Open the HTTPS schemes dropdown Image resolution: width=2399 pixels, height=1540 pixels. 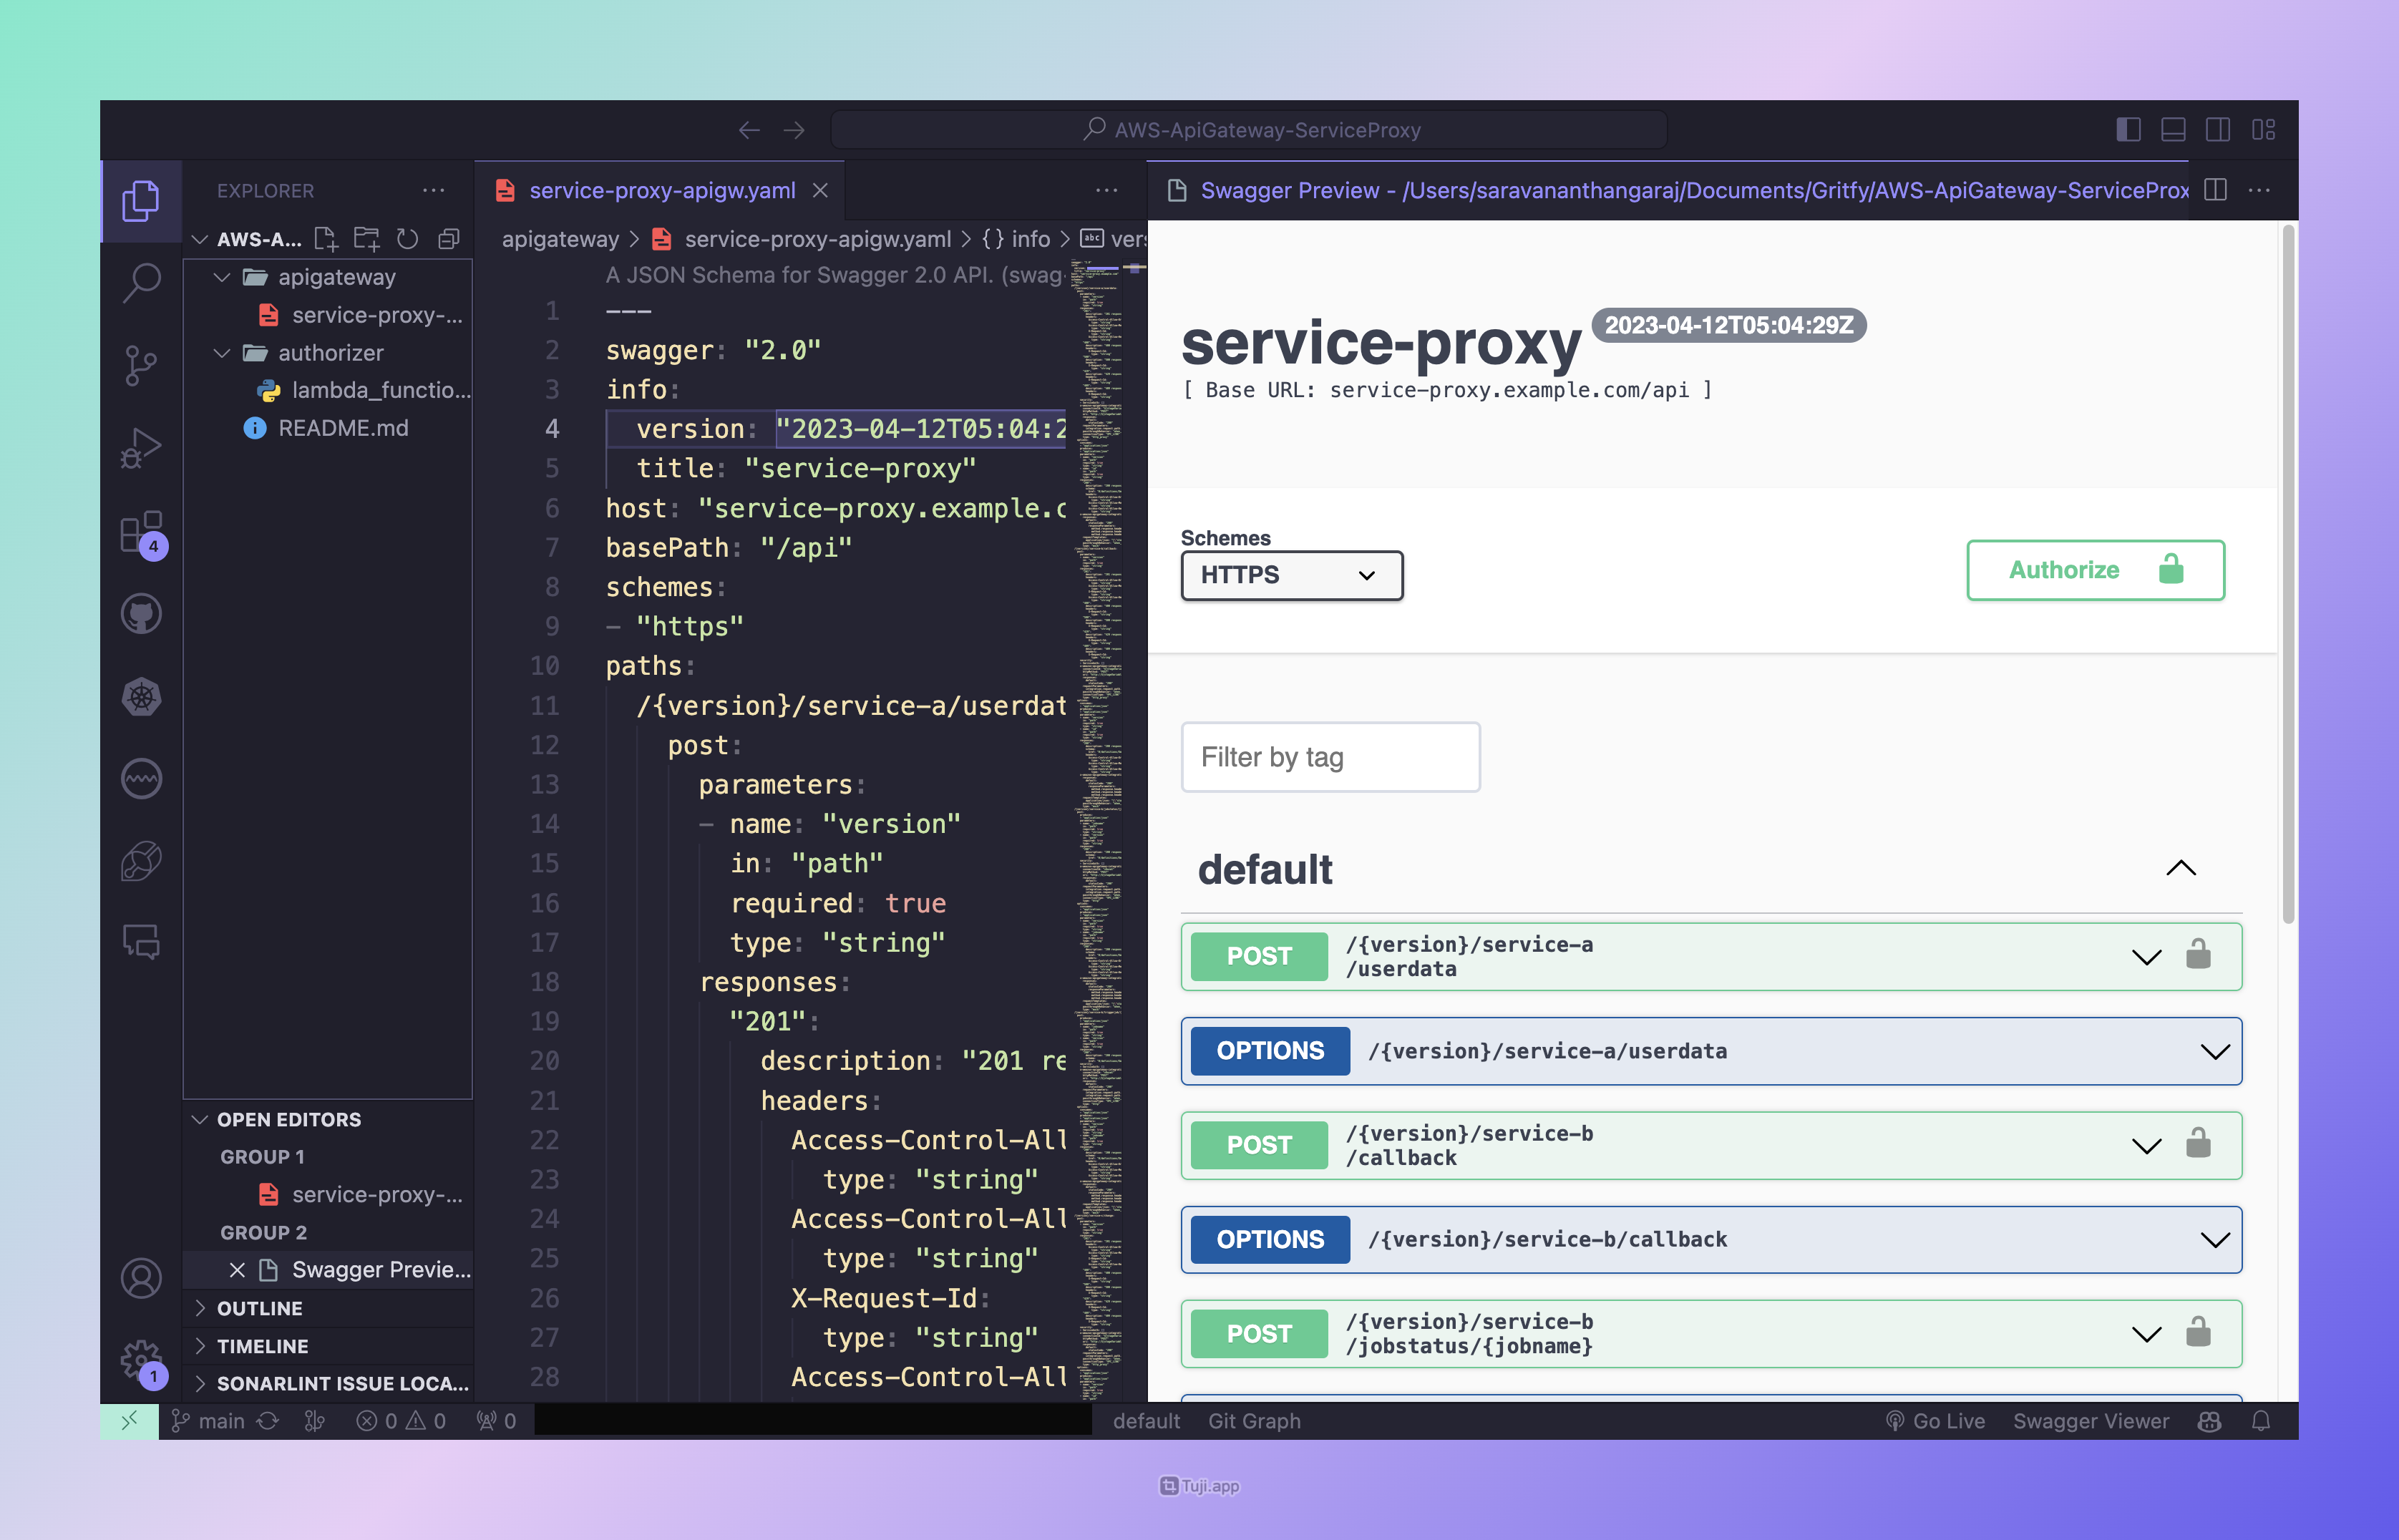1291,575
